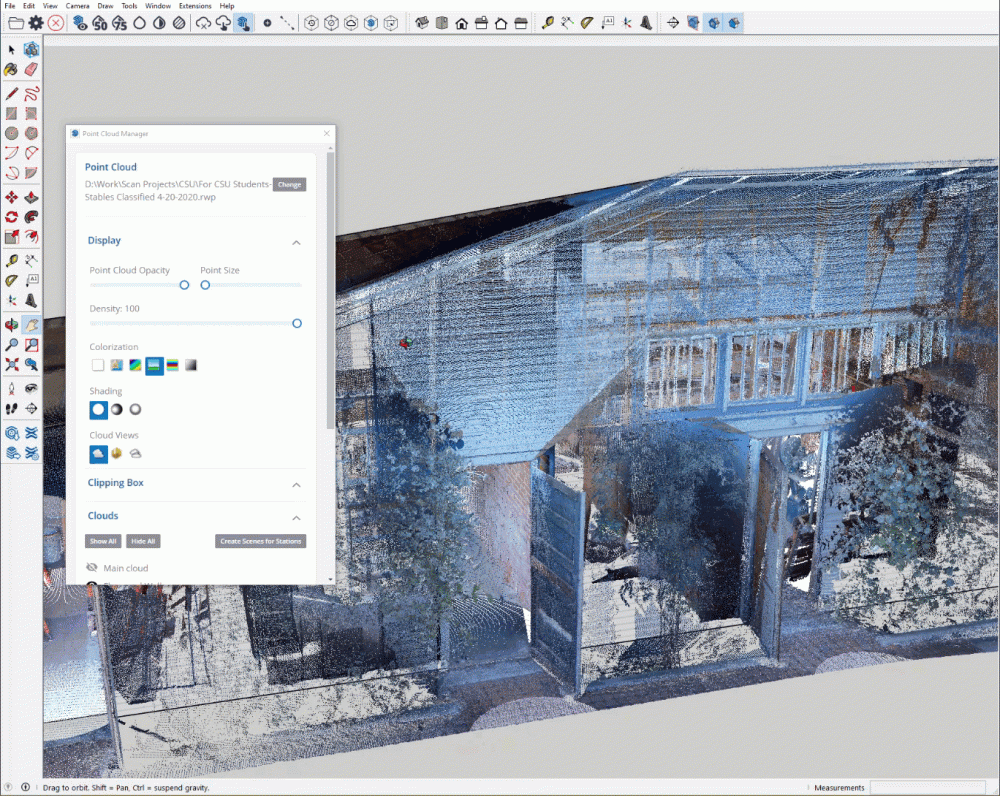
Task: Toggle Main cloud visibility in the Clouds list
Action: click(92, 567)
